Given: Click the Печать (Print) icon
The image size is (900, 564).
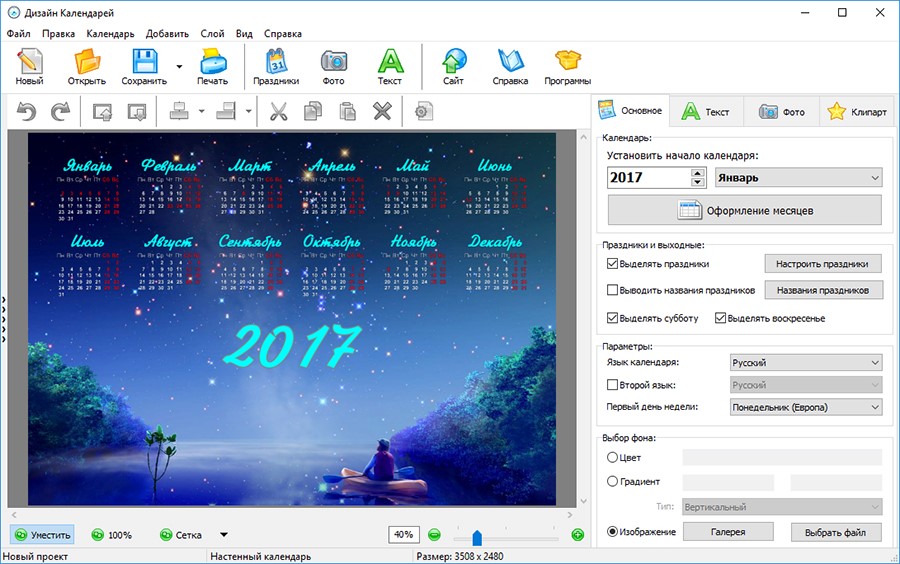Looking at the screenshot, I should click(x=212, y=62).
